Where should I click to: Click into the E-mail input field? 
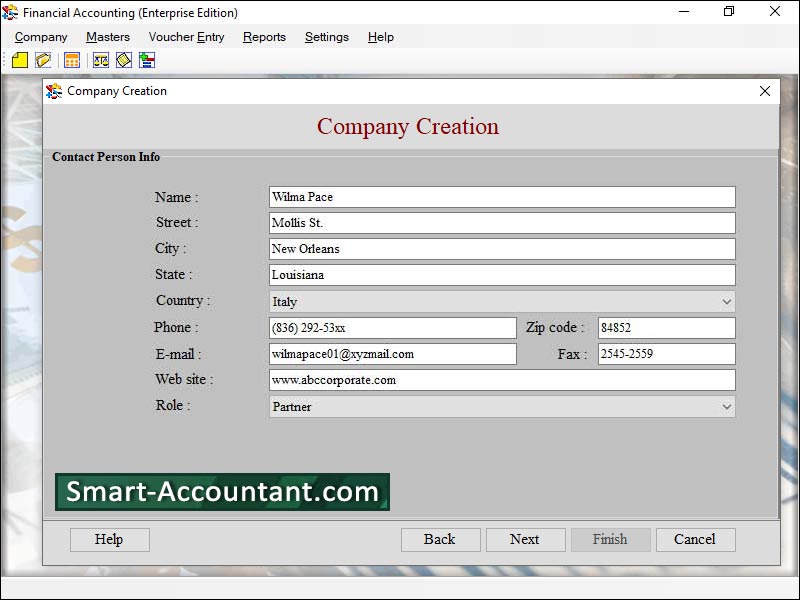392,354
